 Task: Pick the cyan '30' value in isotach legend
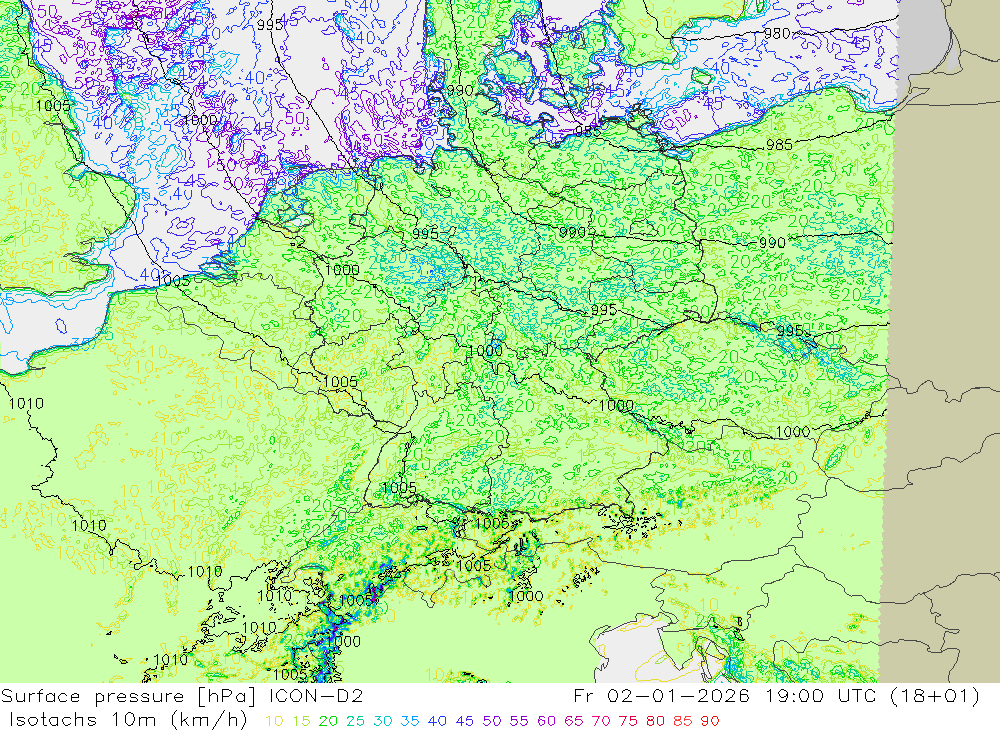click(383, 722)
